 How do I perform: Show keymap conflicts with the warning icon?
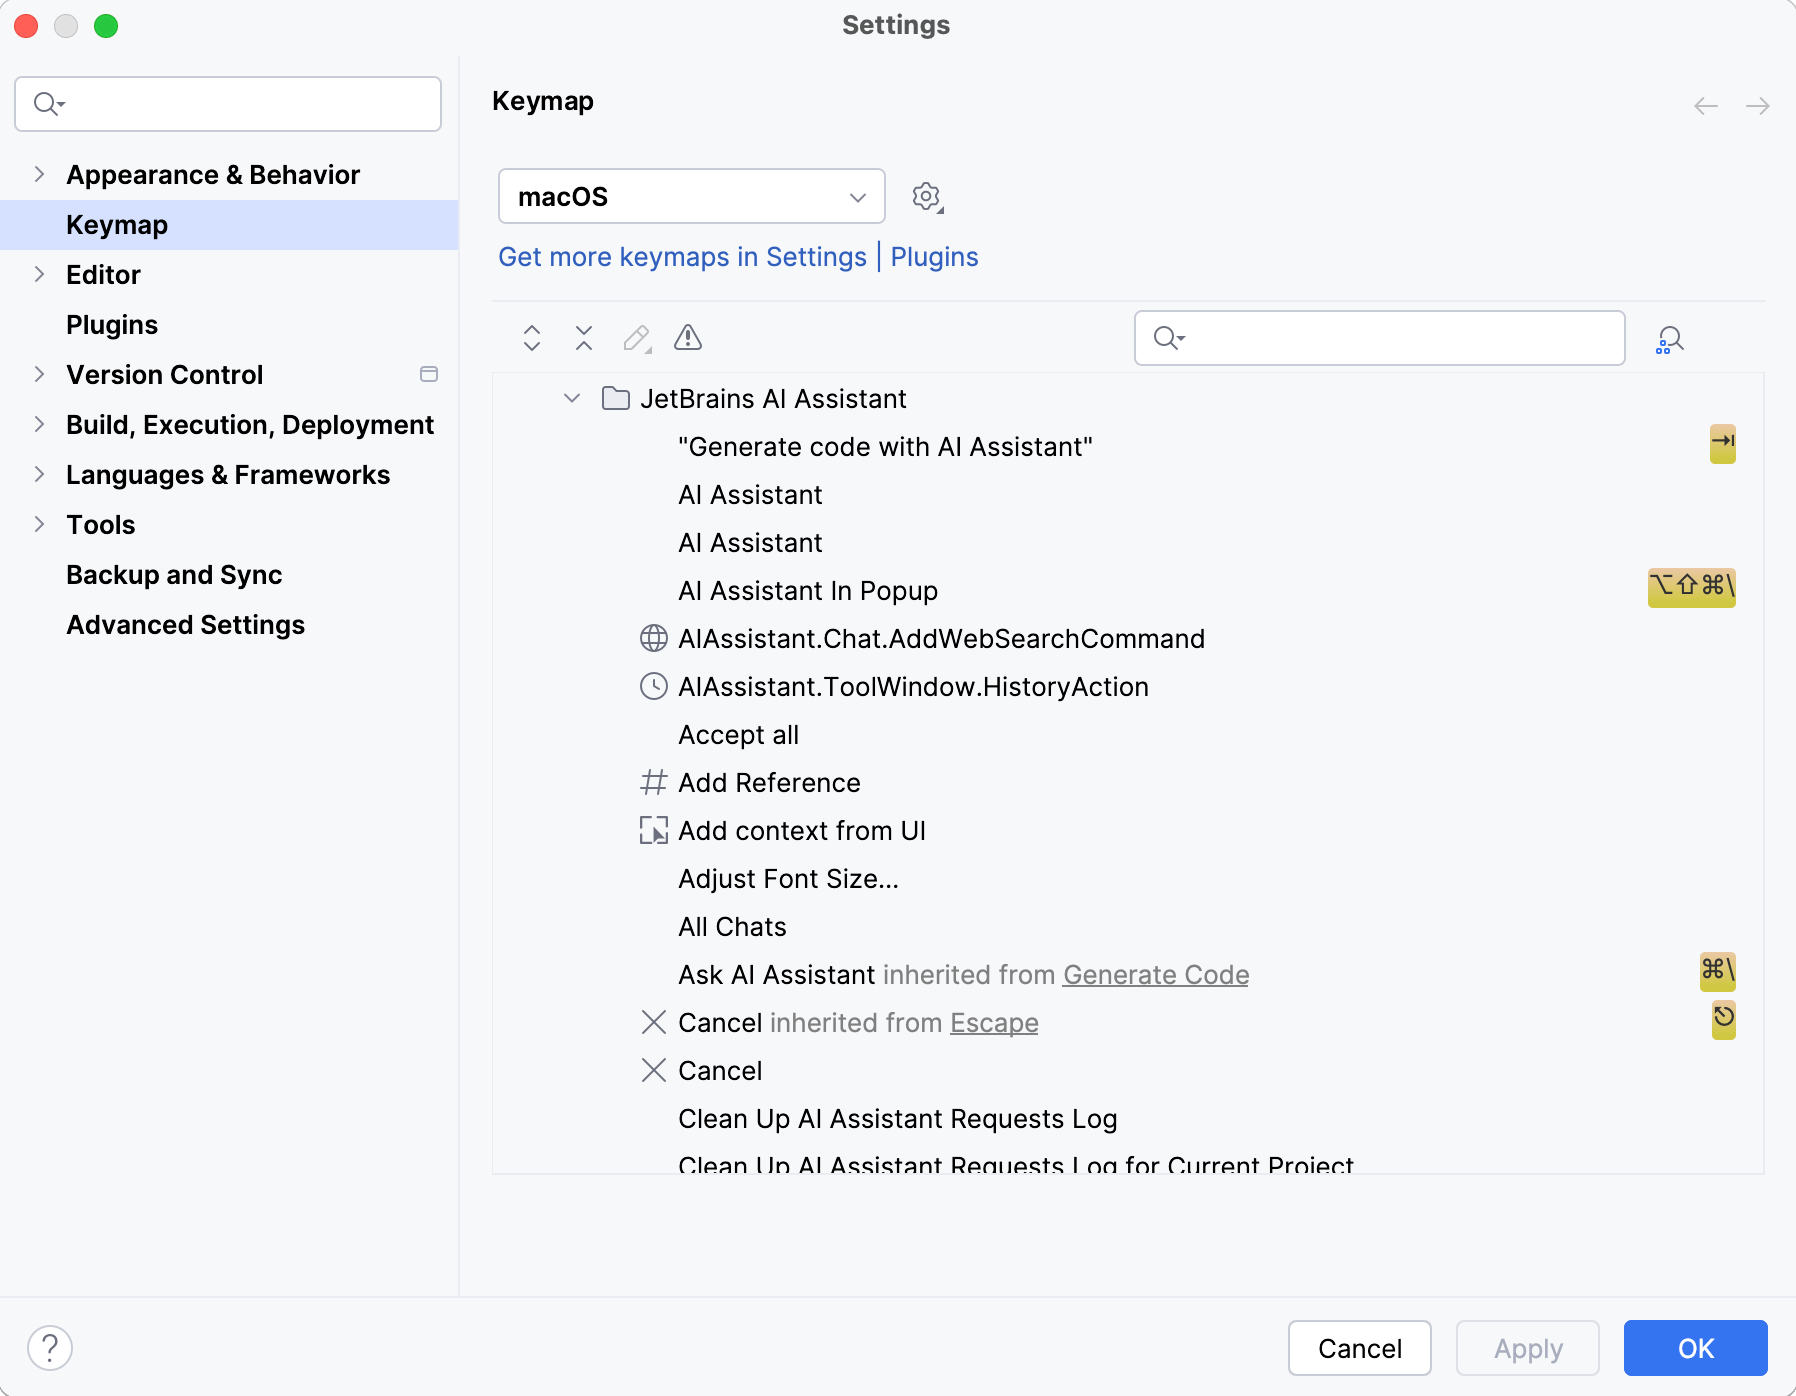[688, 338]
